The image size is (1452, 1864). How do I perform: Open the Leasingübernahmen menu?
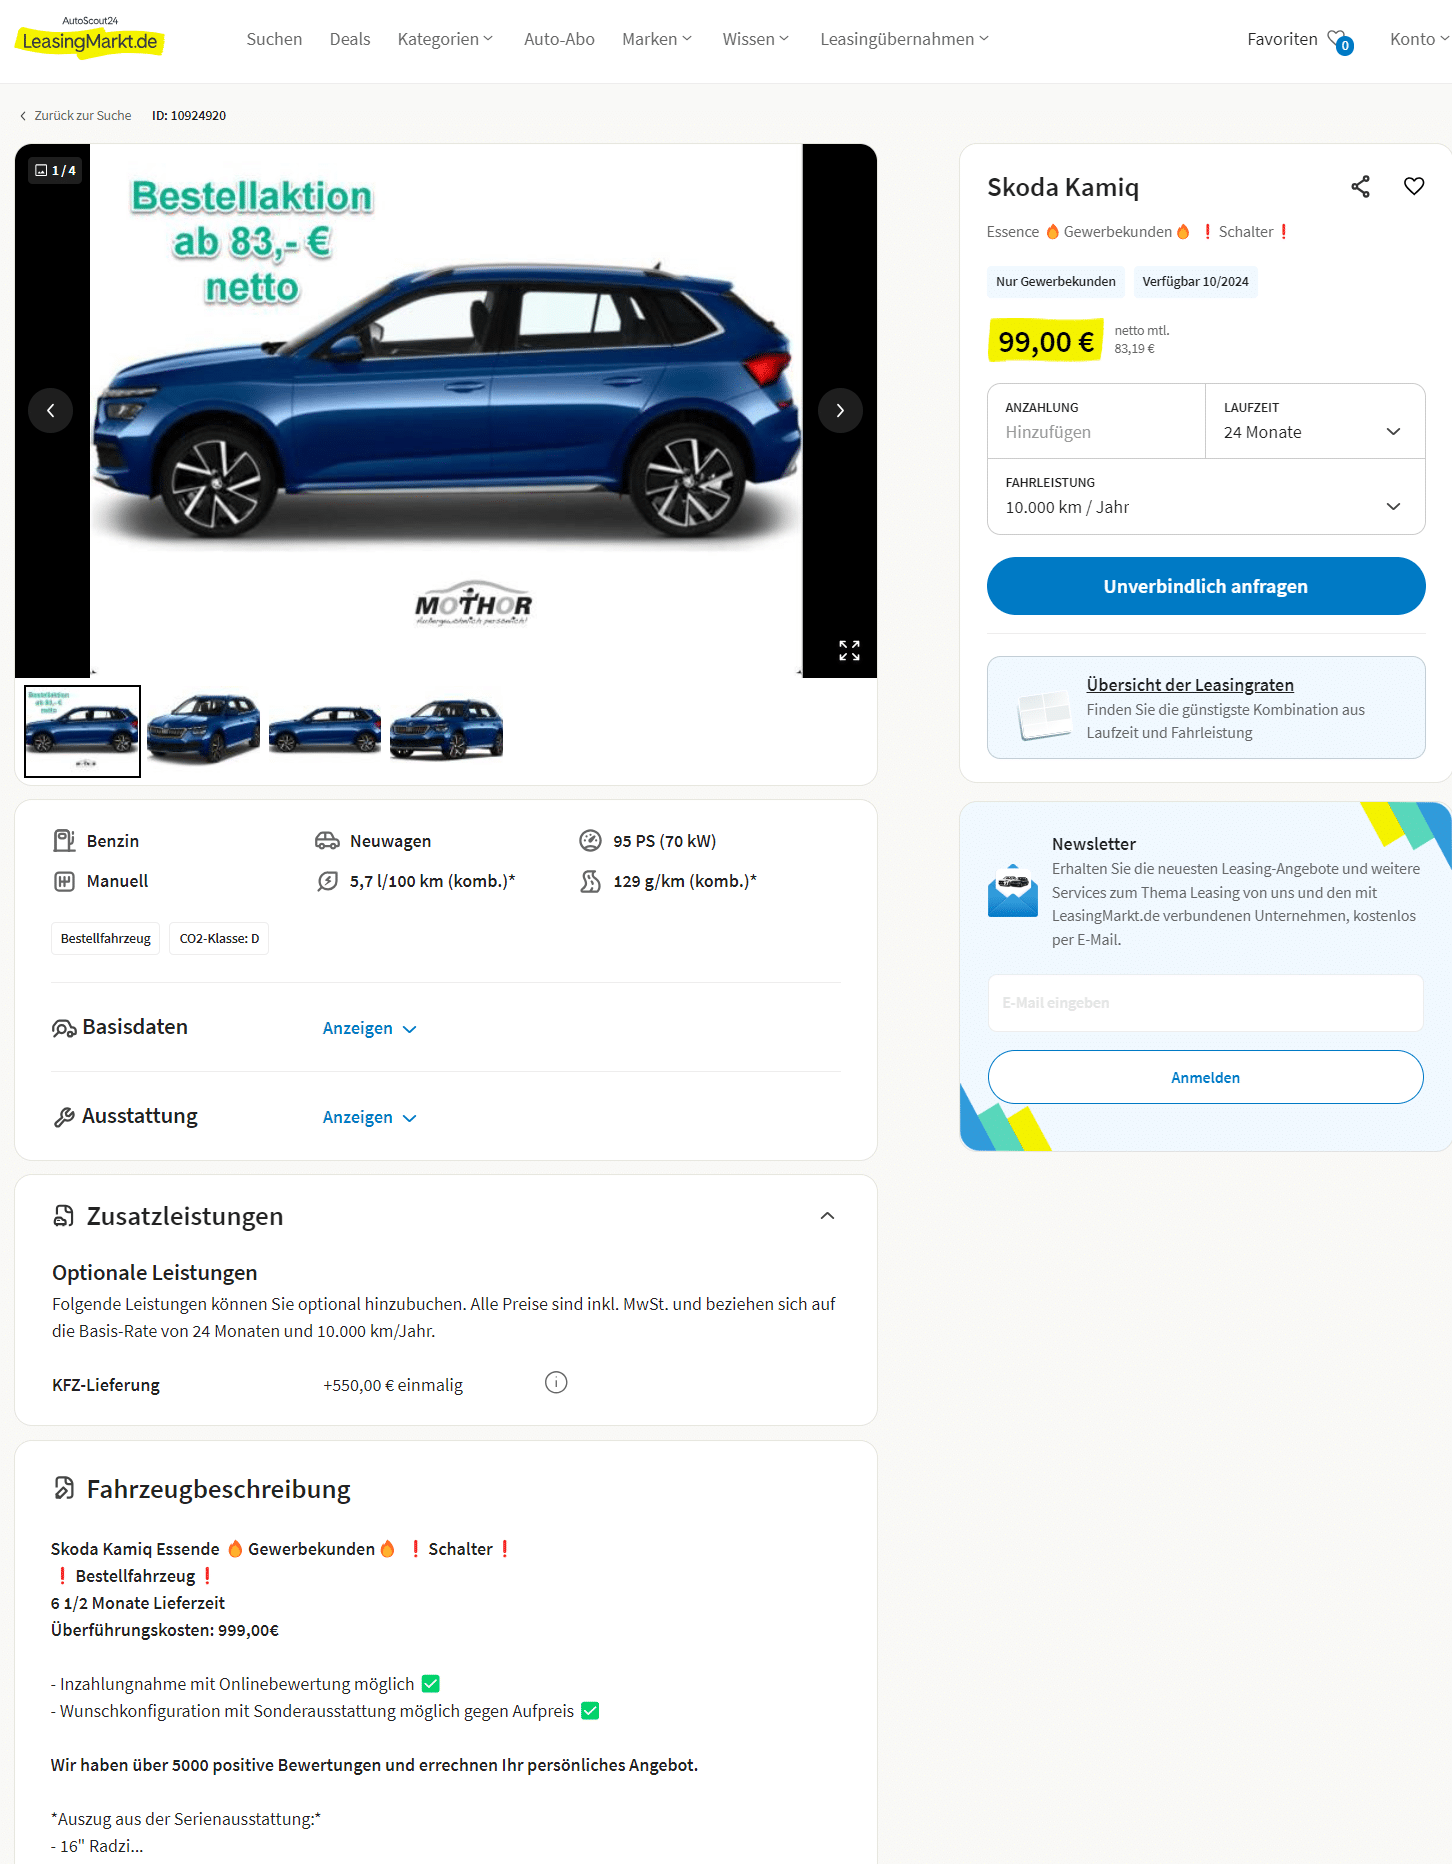pos(904,39)
